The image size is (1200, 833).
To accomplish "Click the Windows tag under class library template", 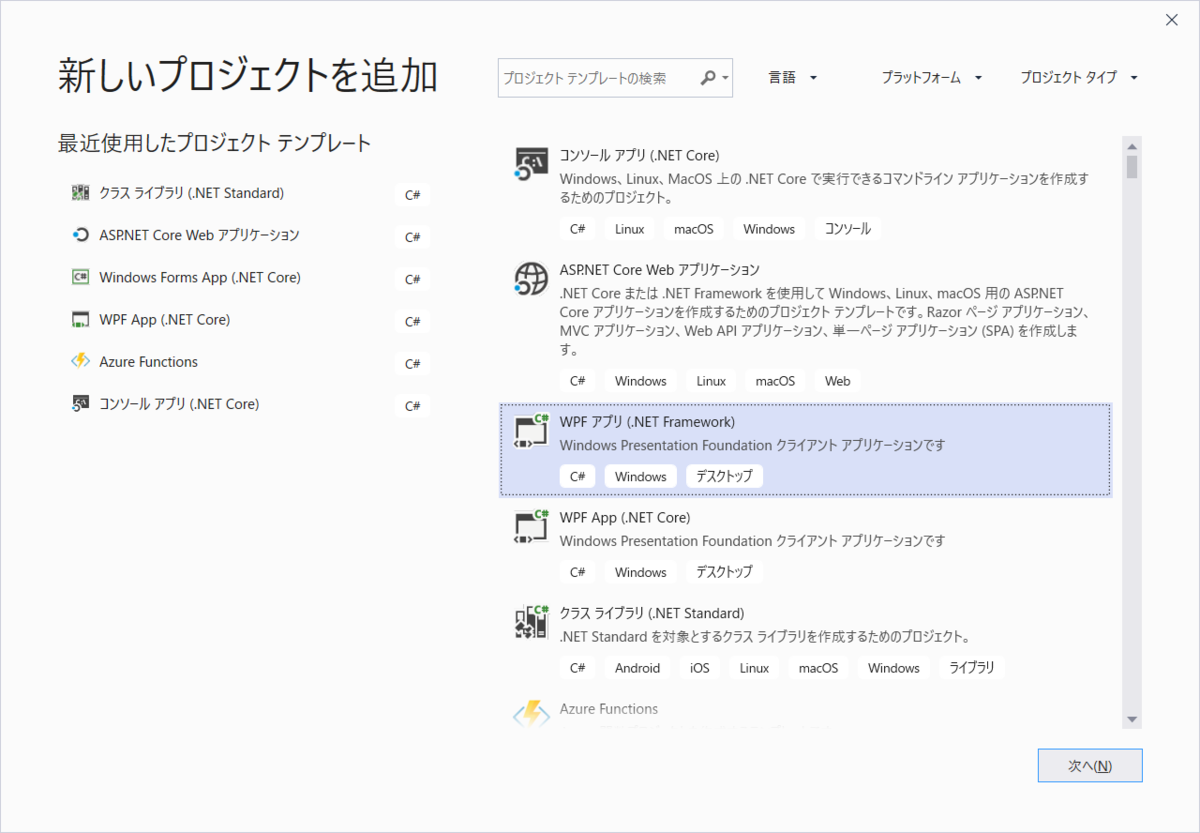I will (894, 668).
